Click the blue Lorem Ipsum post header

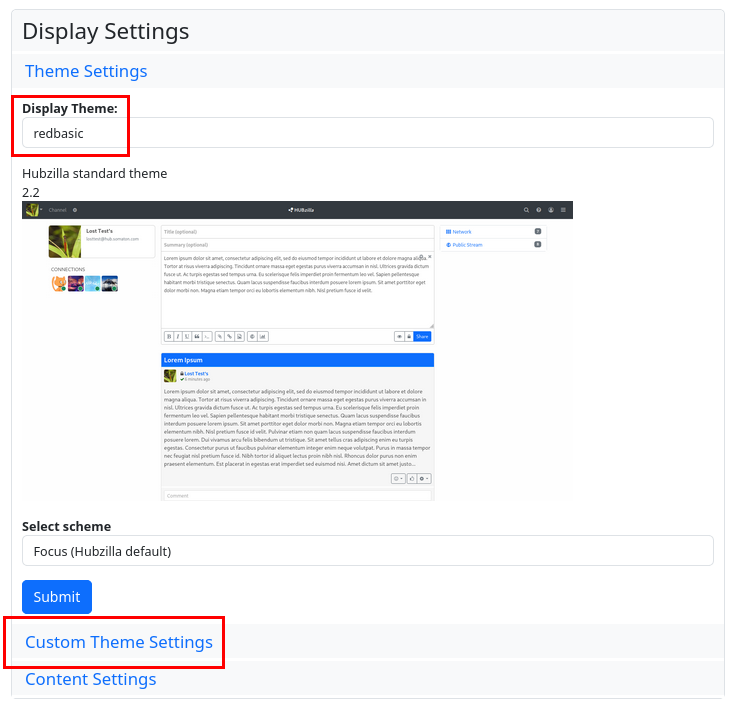pyautogui.click(x=297, y=359)
